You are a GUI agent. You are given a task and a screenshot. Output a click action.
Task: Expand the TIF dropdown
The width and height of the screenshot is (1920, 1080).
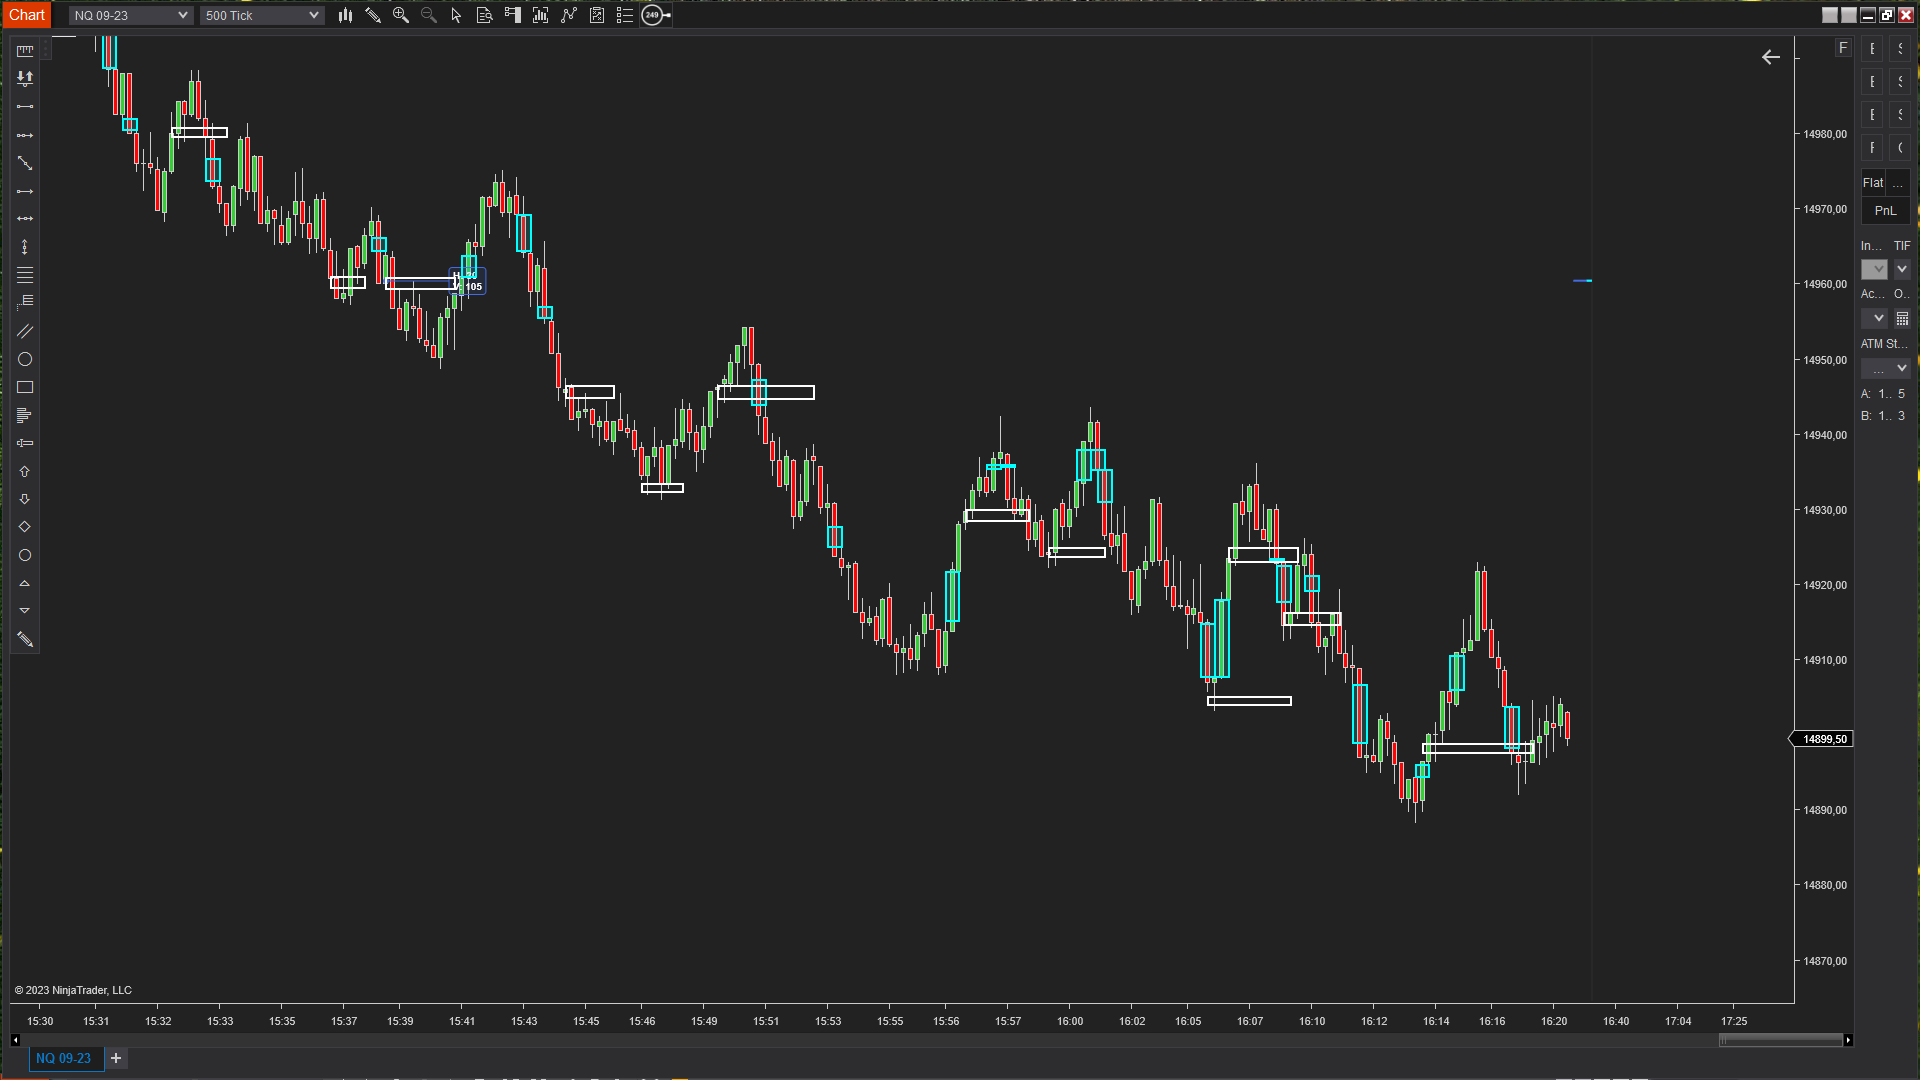click(1902, 269)
